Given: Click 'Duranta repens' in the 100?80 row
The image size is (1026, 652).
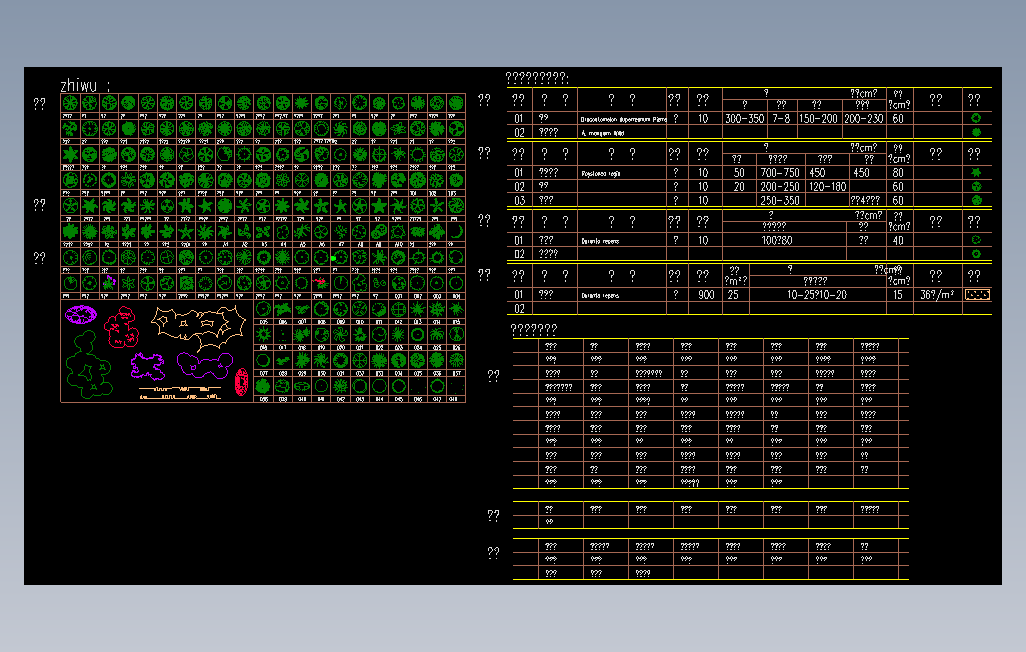Looking at the screenshot, I should click(x=599, y=241).
